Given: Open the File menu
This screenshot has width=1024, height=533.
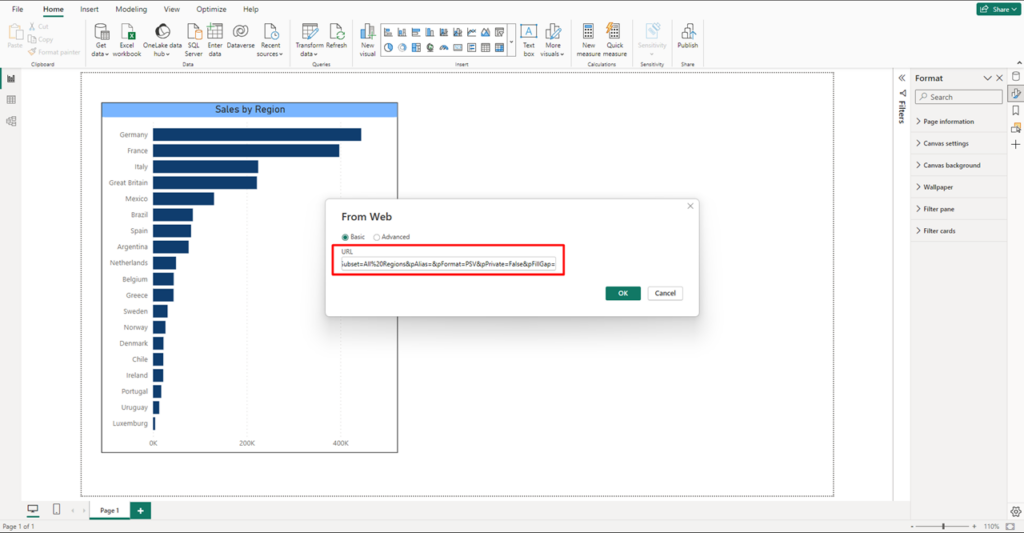Looking at the screenshot, I should coord(18,9).
